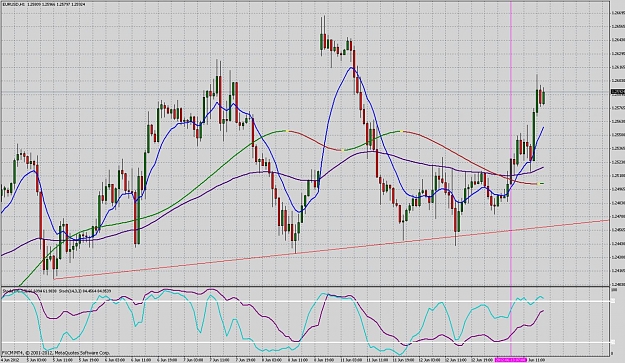Click the Stoch(14,3,3) indicator label
Screen dimensions: 625x363
pos(85,291)
